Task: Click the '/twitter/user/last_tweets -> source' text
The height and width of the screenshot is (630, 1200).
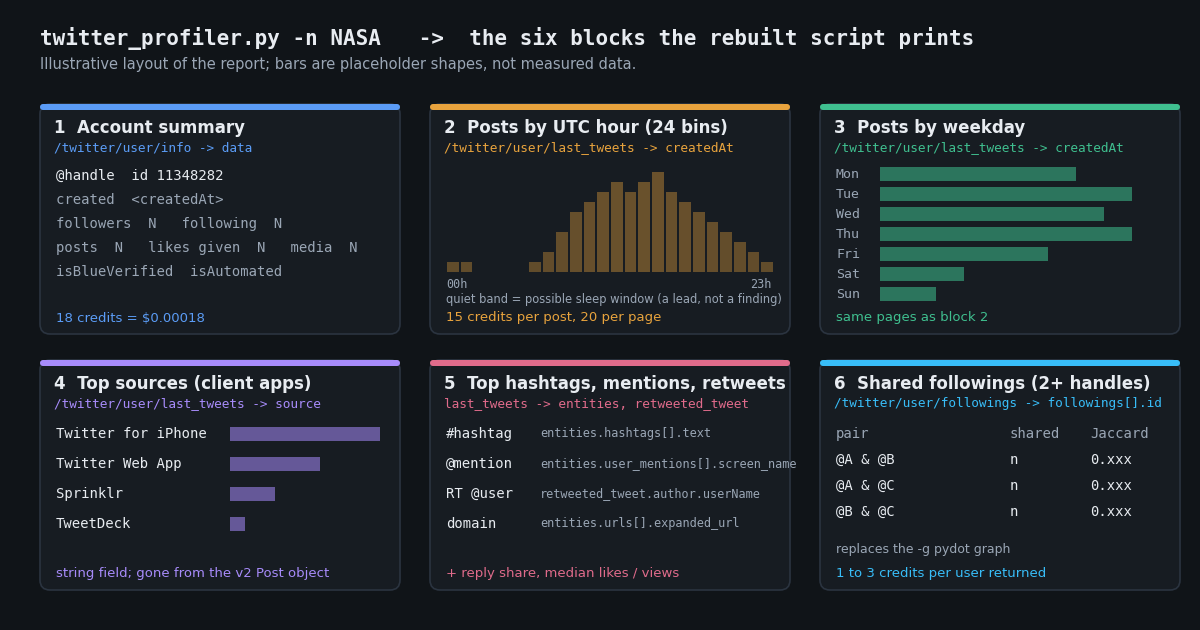Action: point(187,404)
